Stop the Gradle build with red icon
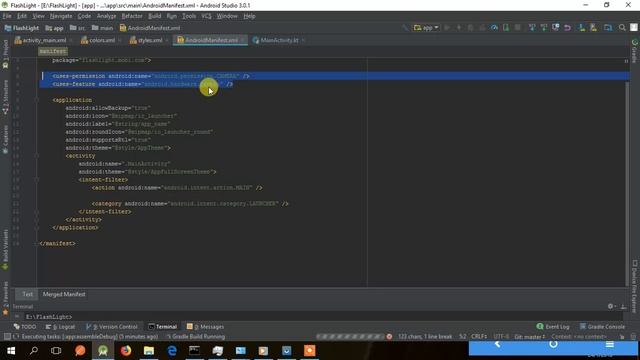The image size is (640, 360). coord(389,337)
